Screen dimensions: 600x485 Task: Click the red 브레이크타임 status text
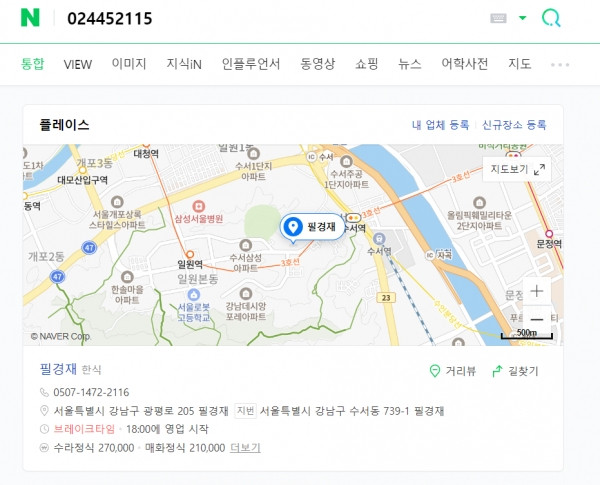point(84,429)
